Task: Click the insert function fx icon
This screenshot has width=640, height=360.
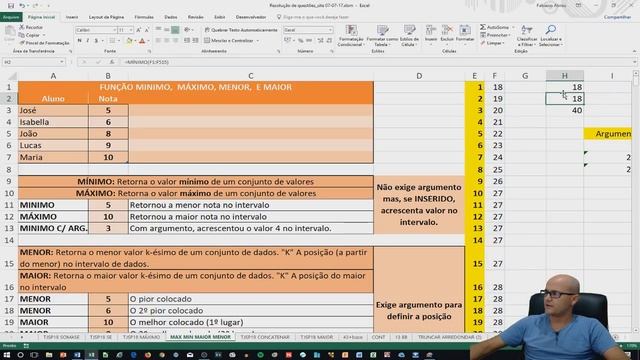Action: (x=112, y=62)
